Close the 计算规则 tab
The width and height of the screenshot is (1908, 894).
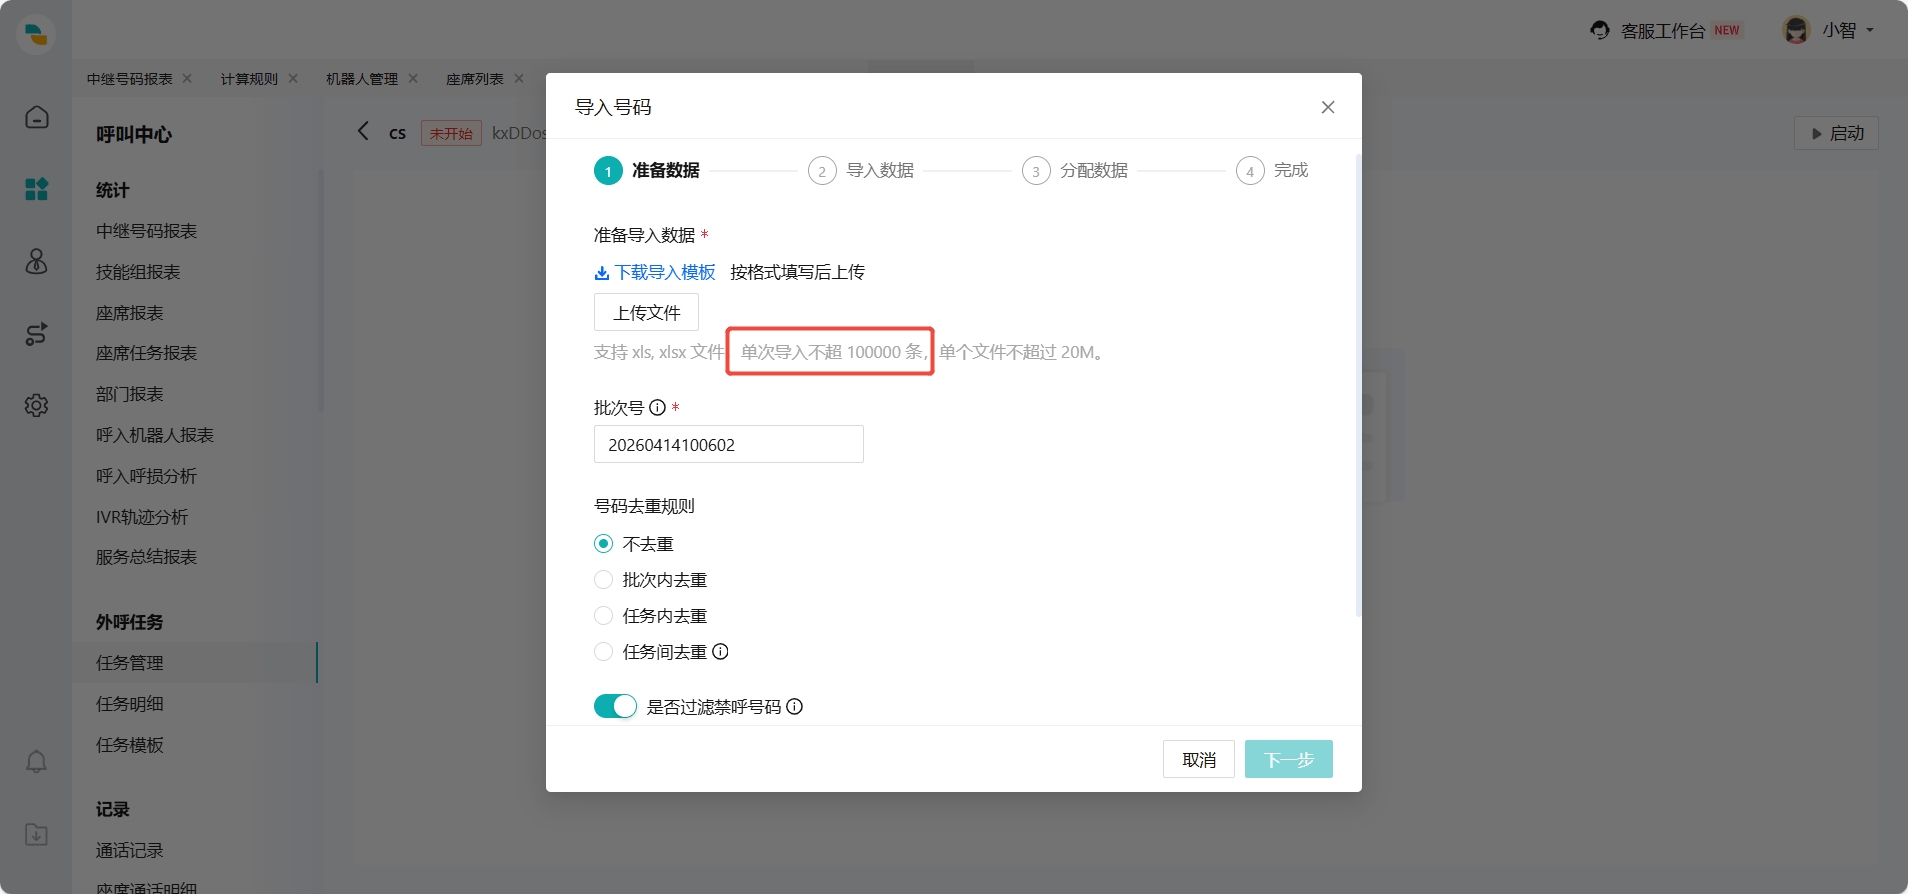click(x=293, y=78)
